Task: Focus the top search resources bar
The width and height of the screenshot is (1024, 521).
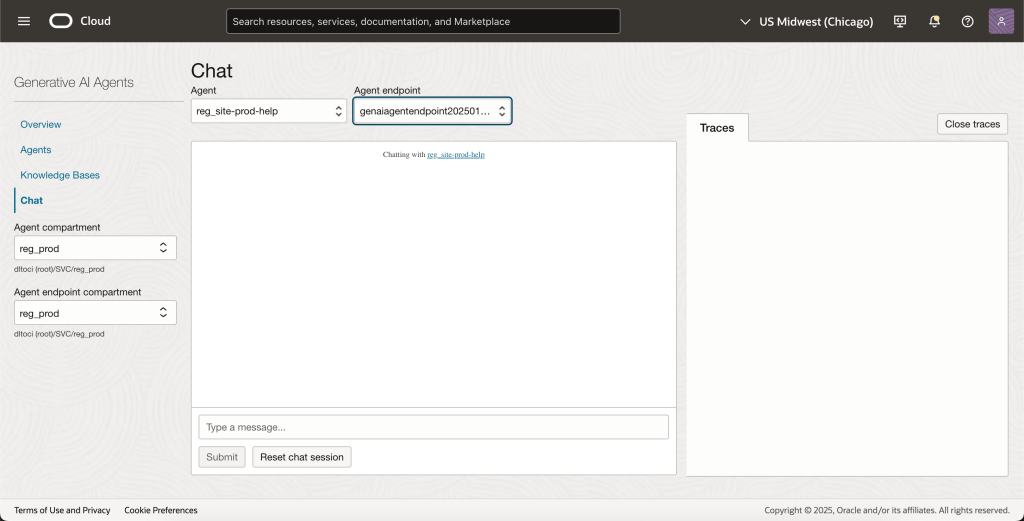Action: point(423,21)
